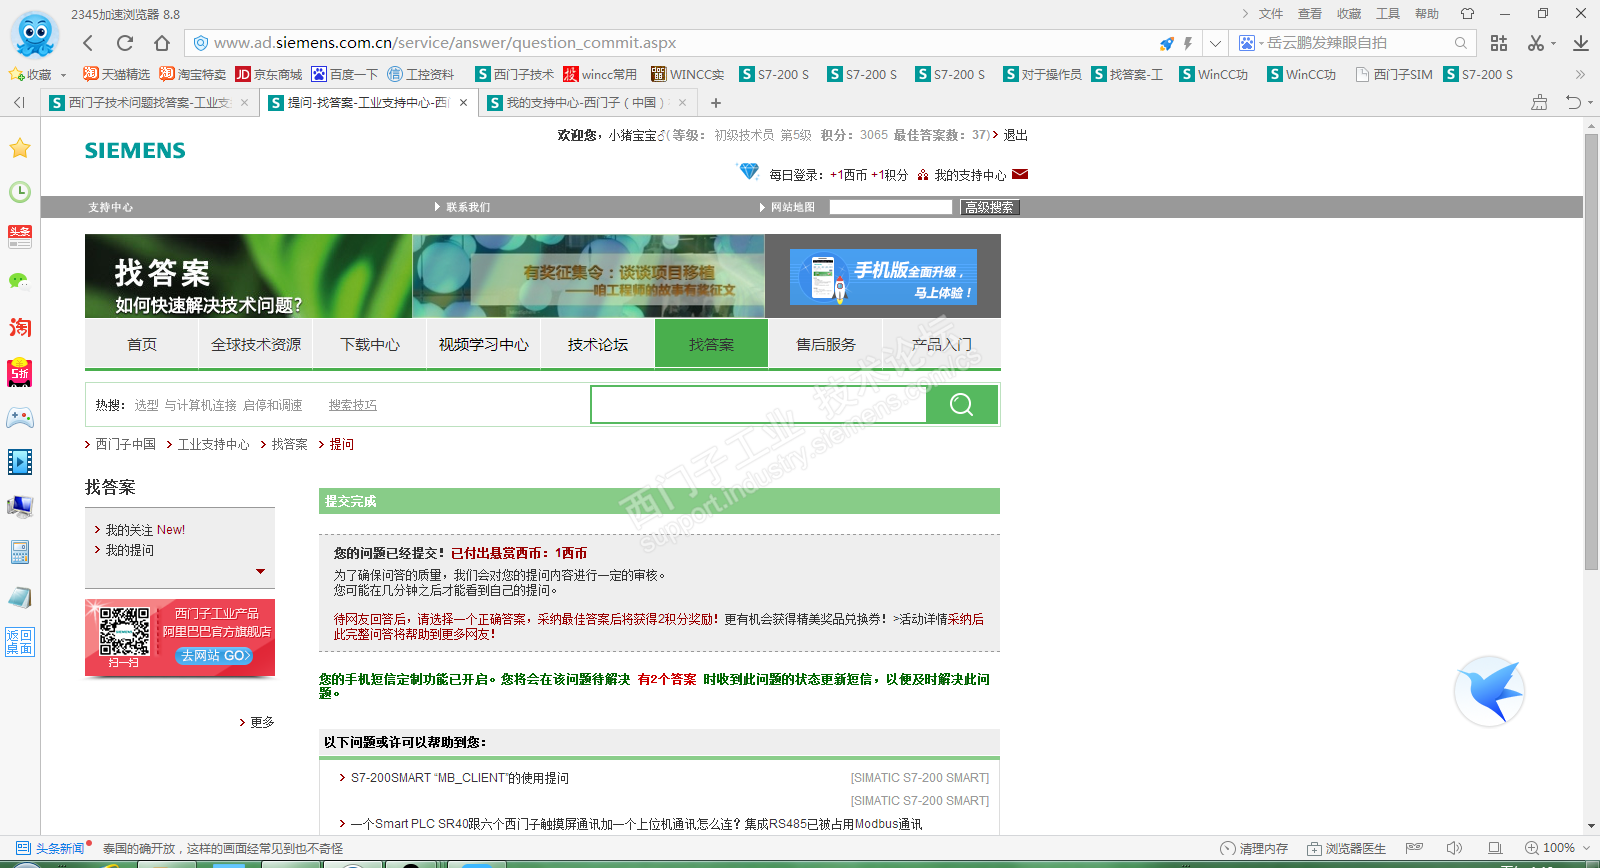Switch to the 西门子技术问题找答案 tab
Image resolution: width=1600 pixels, height=868 pixels.
[149, 103]
